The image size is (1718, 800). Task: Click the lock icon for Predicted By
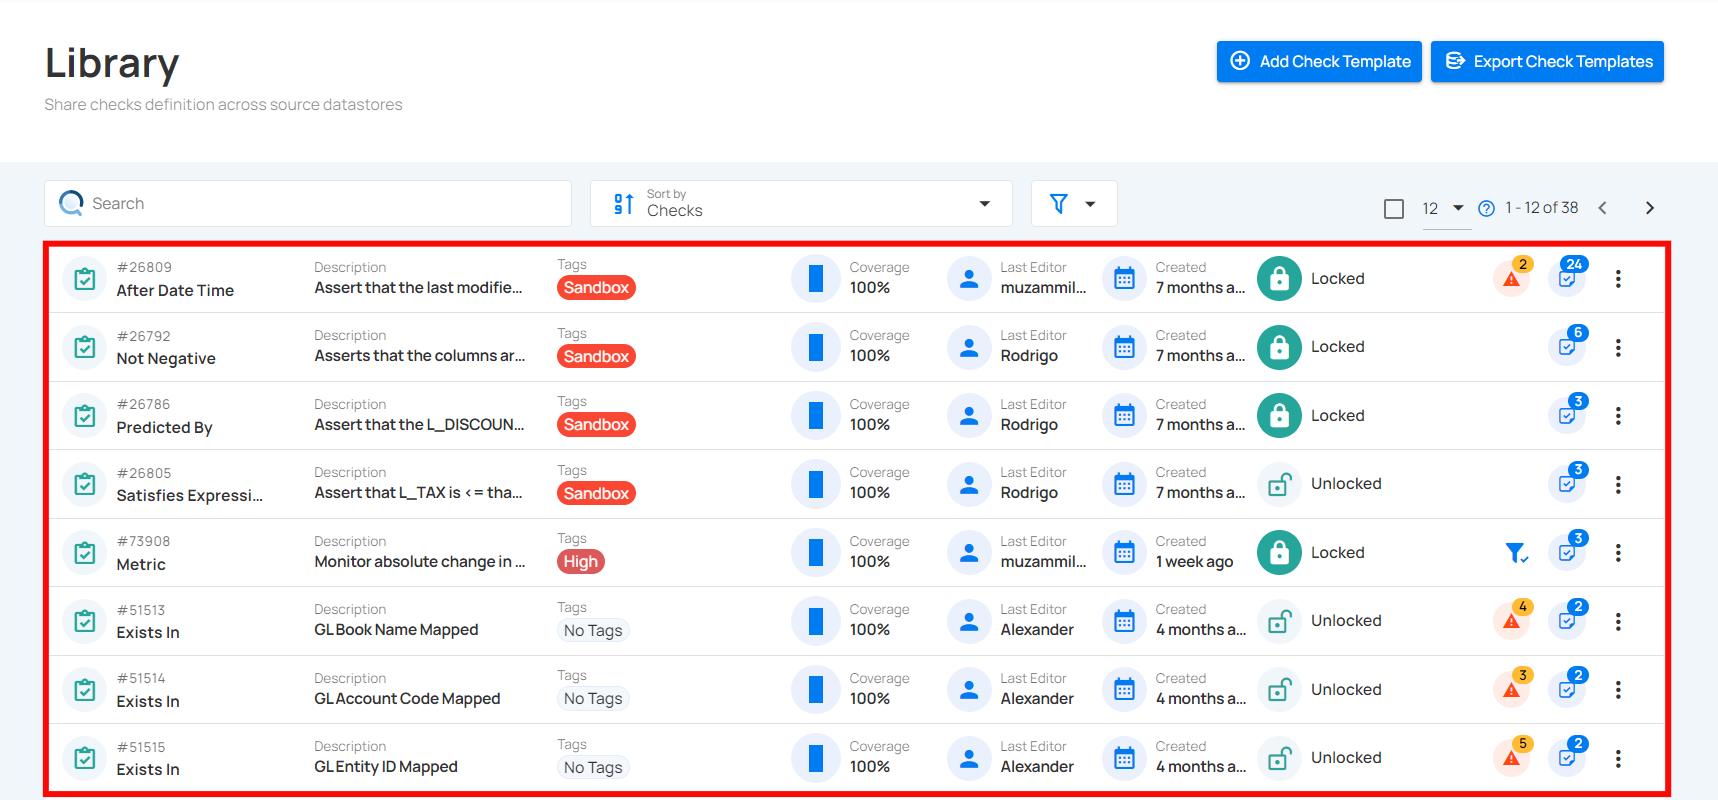click(1279, 416)
